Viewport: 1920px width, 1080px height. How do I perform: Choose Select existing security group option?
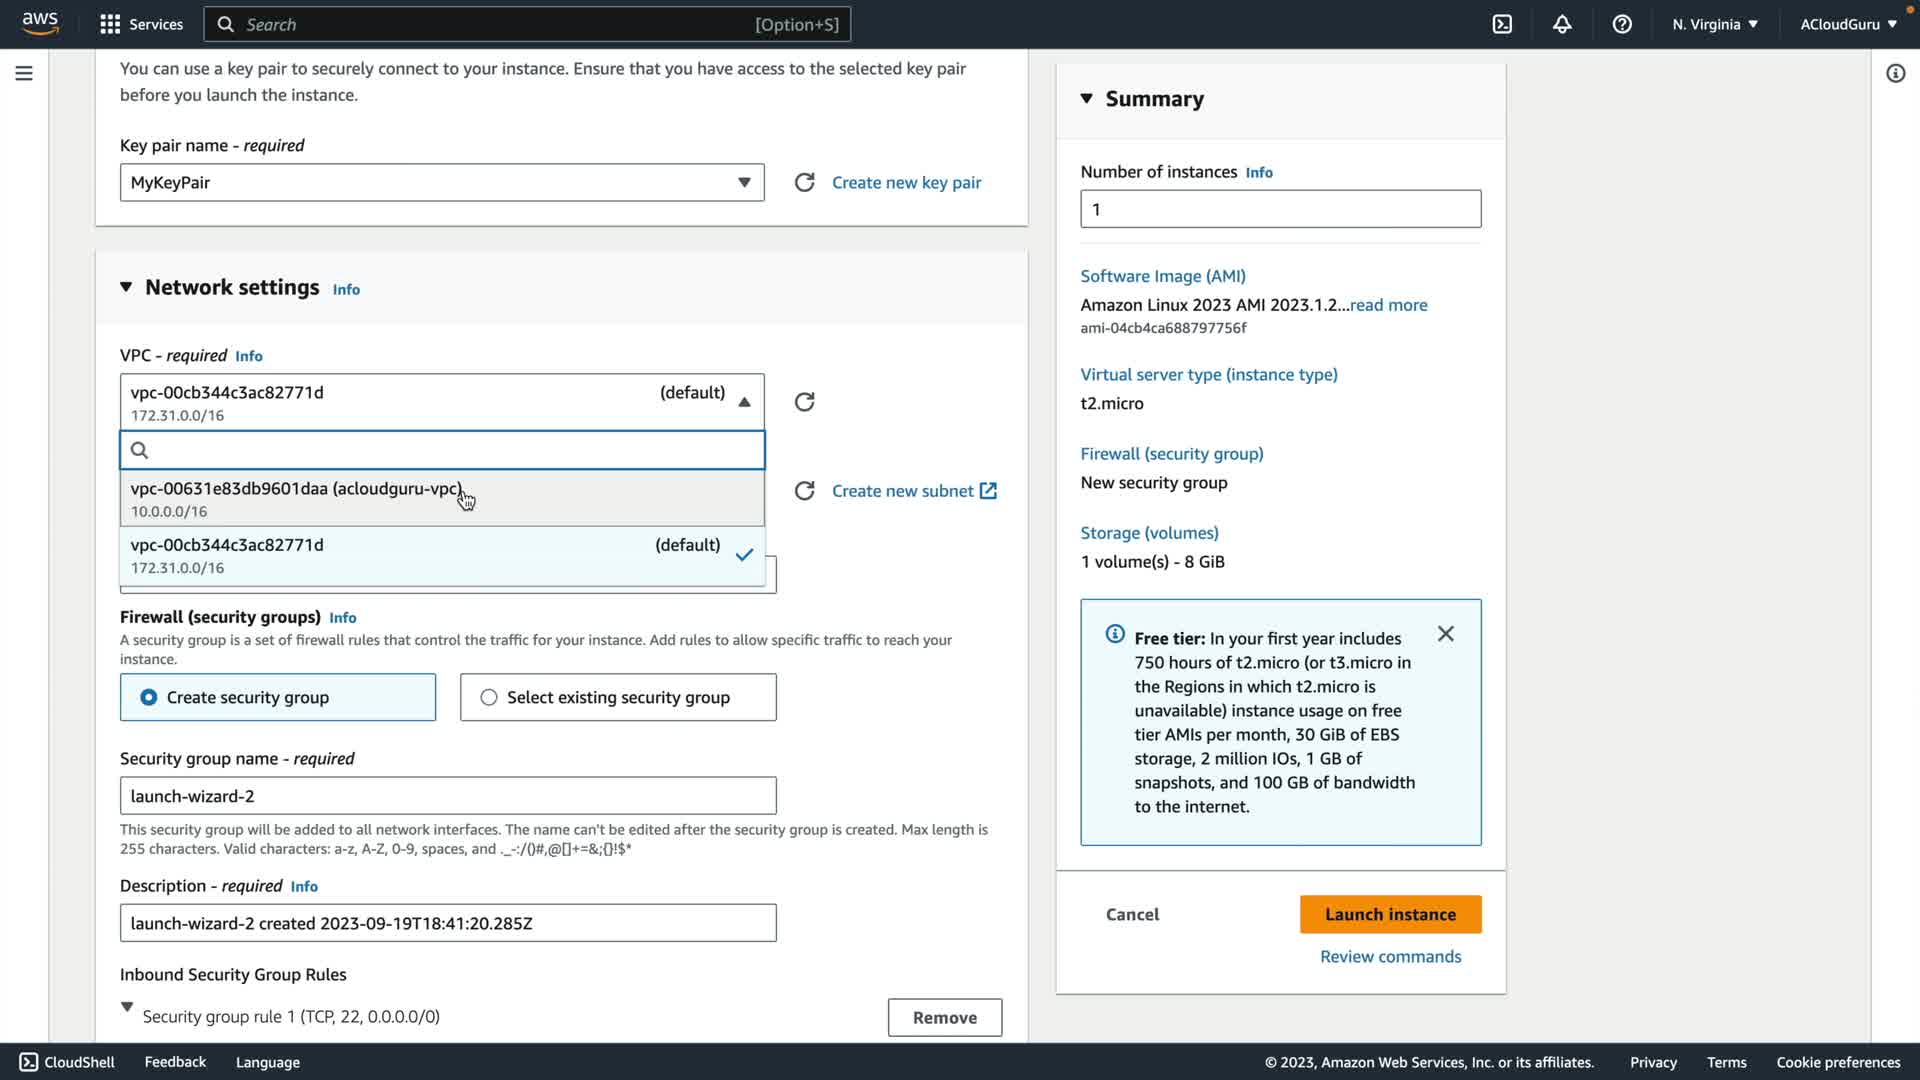489,697
